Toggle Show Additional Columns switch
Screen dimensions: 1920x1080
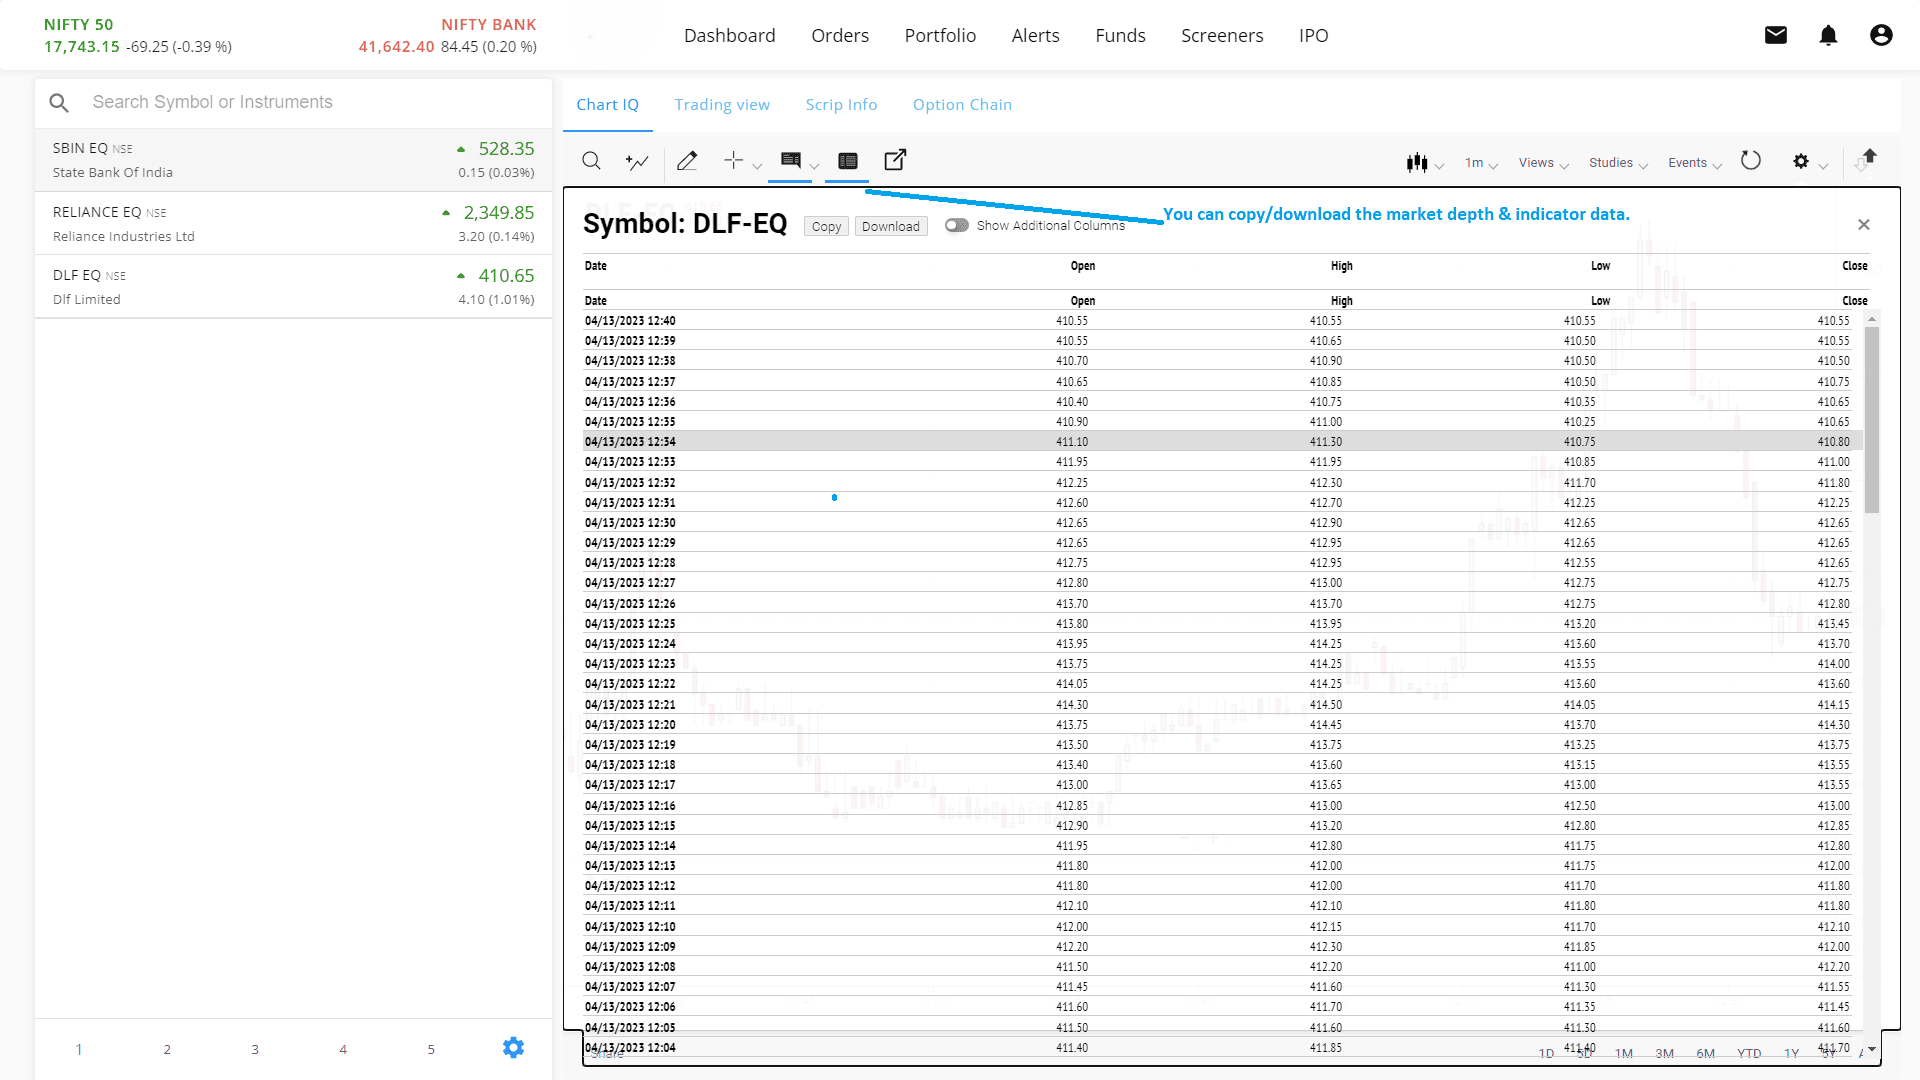(x=957, y=226)
